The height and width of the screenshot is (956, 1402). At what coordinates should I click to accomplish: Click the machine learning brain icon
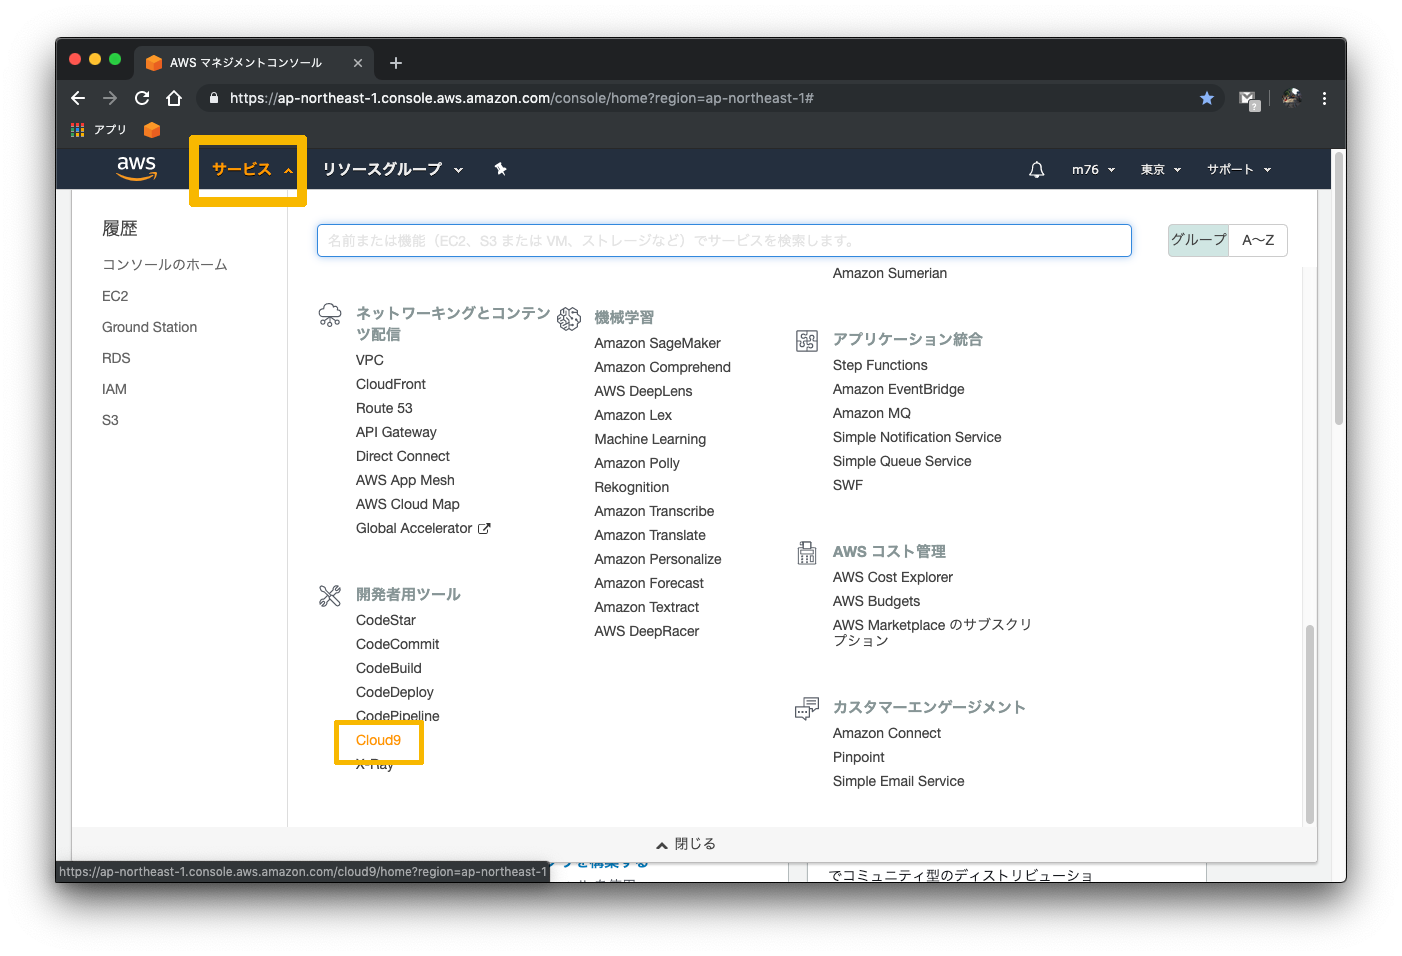click(x=569, y=318)
